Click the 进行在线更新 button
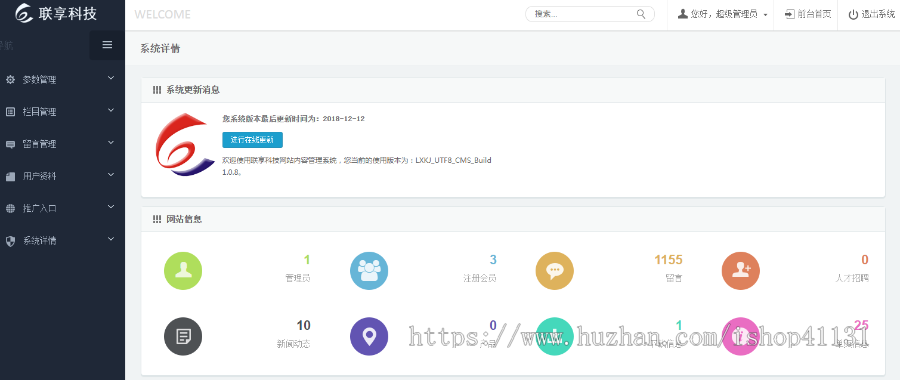 253,140
